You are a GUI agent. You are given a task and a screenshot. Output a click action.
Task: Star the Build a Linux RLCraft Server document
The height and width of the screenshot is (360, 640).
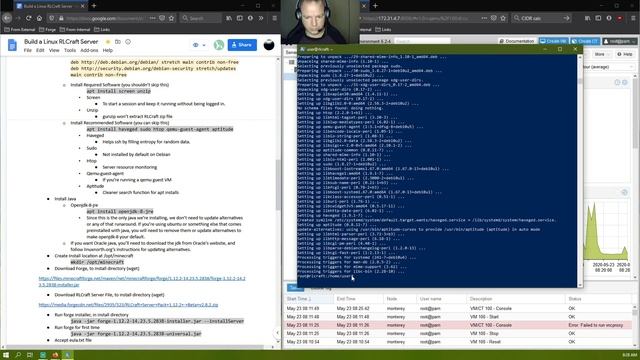[108, 42]
